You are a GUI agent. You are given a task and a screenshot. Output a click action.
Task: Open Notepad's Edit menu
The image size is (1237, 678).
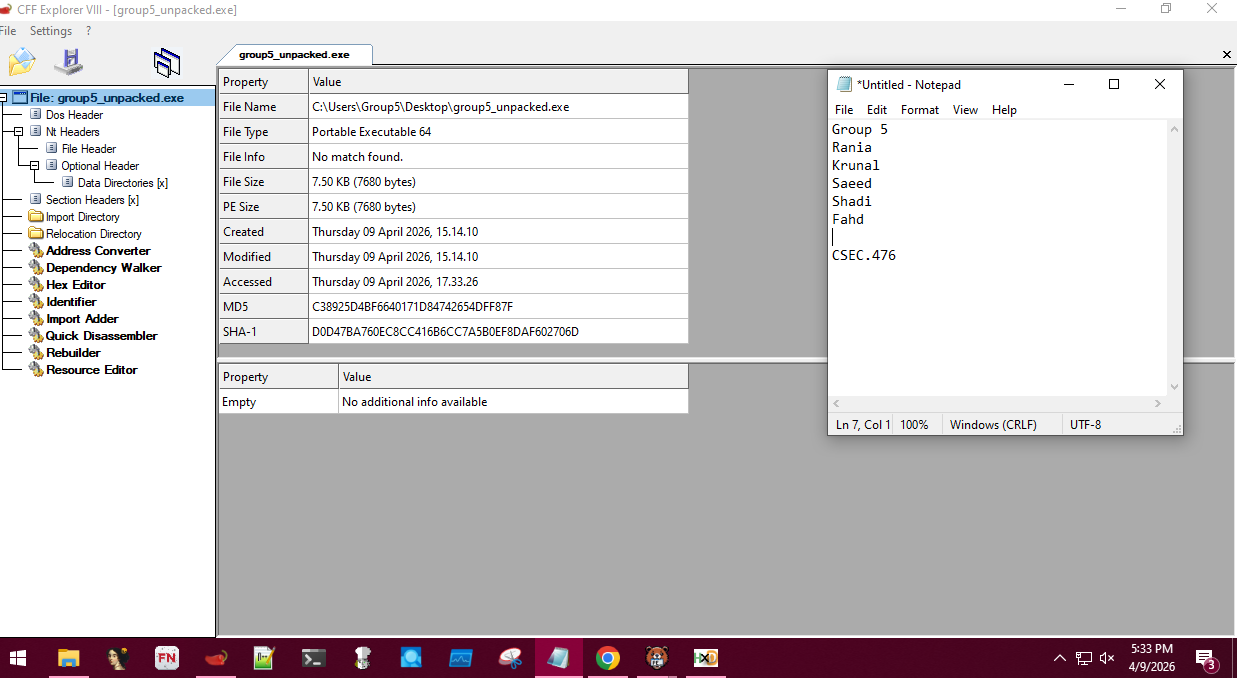[x=877, y=110]
